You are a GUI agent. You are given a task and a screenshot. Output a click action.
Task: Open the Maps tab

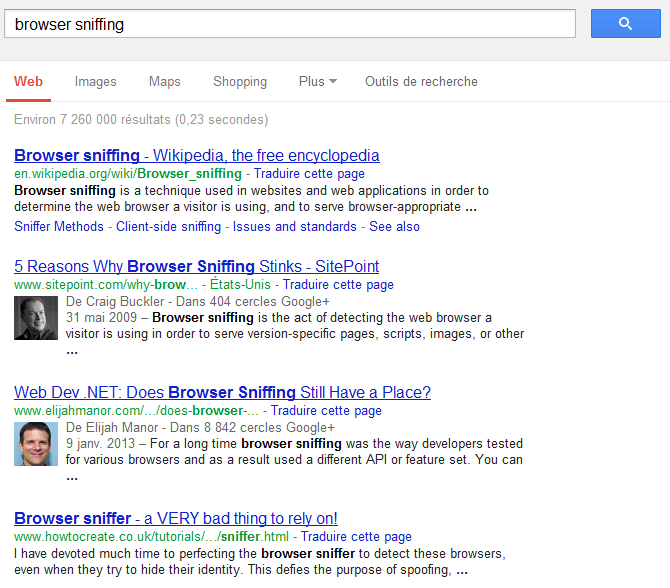tap(165, 81)
